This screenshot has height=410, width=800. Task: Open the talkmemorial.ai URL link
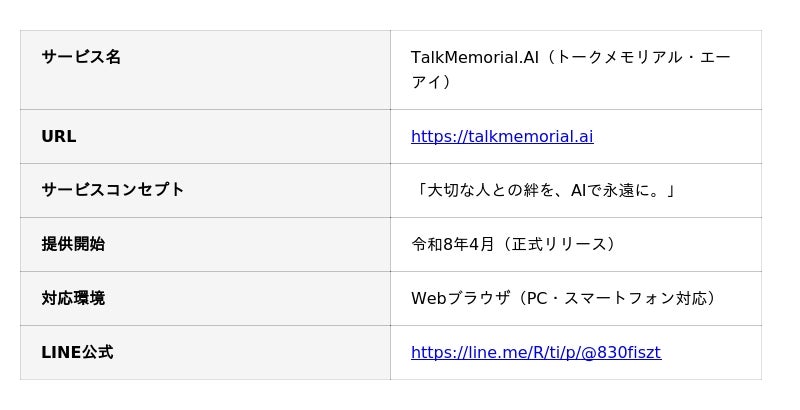pyautogui.click(x=501, y=136)
